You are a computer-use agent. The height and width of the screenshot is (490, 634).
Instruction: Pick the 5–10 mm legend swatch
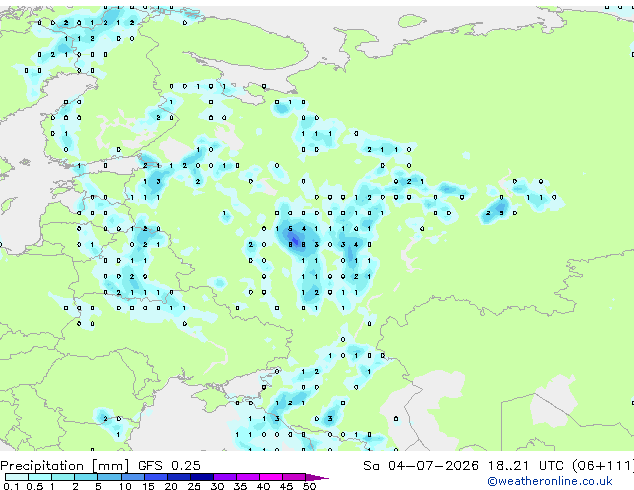pyautogui.click(x=109, y=477)
